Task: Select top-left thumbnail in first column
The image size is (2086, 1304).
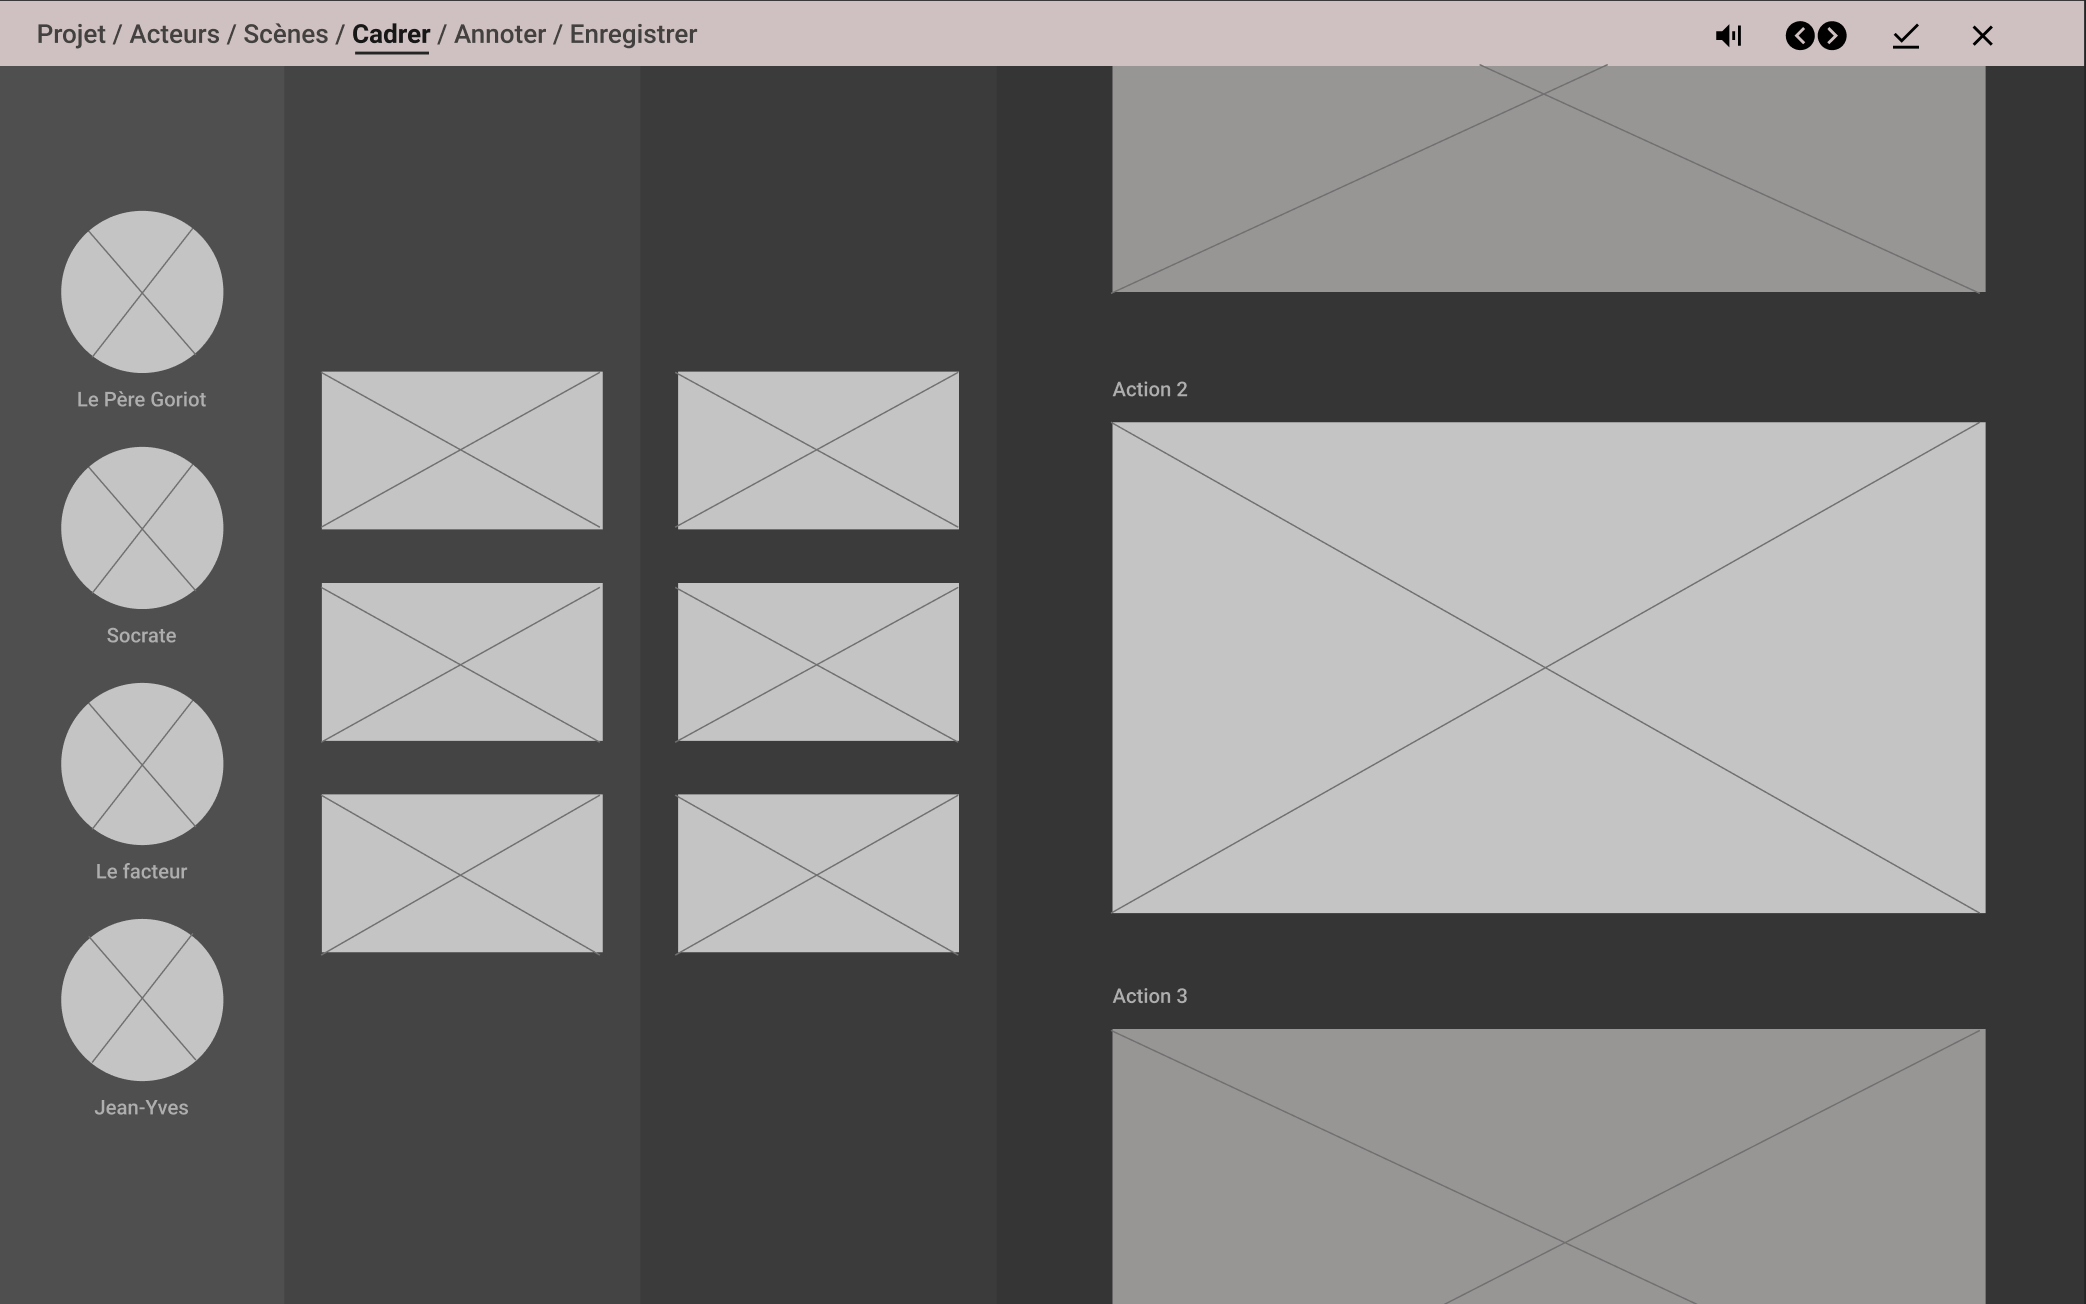Action: 462,450
